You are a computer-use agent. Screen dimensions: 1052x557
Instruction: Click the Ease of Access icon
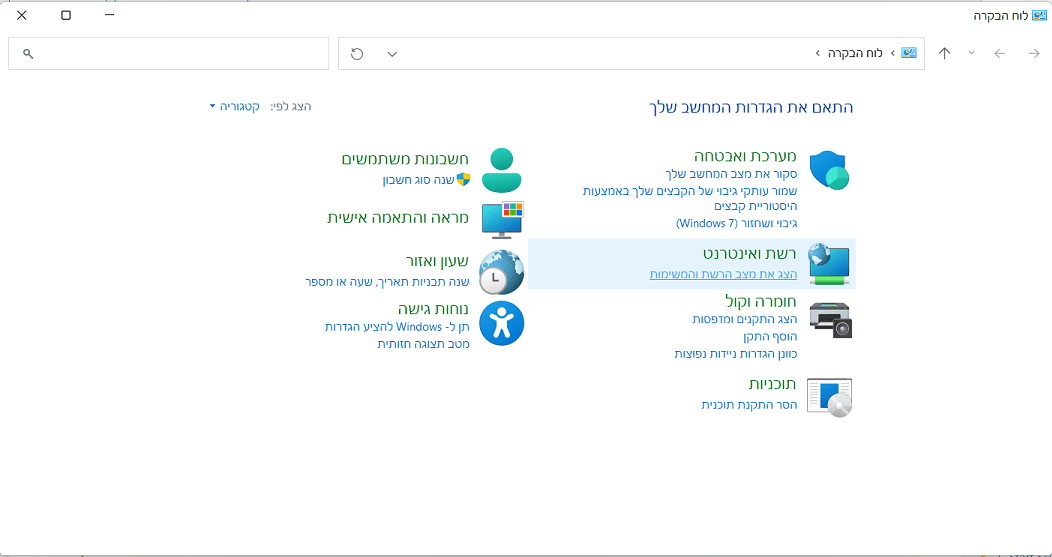[502, 323]
